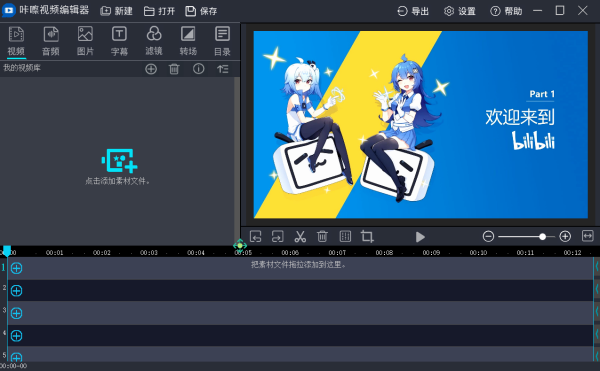Save the project with 保存
Screen dimensions: 600x371
201,11
